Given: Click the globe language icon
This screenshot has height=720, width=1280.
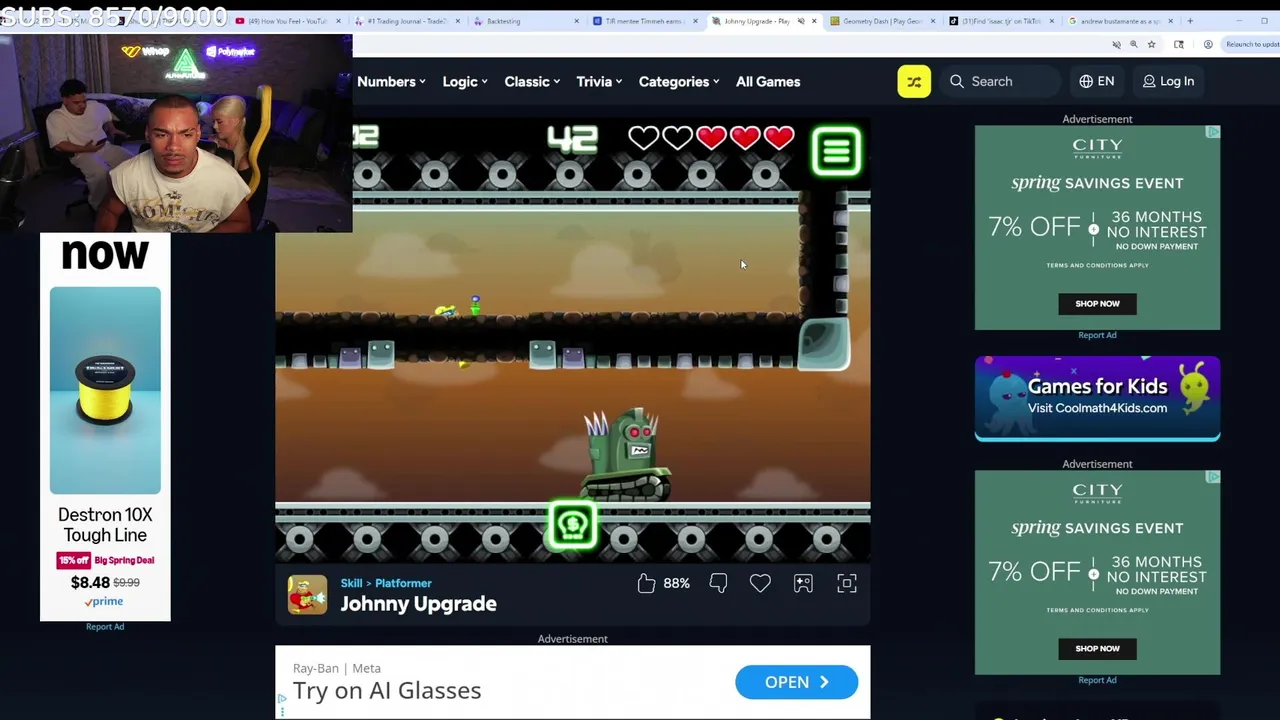Looking at the screenshot, I should [1086, 81].
